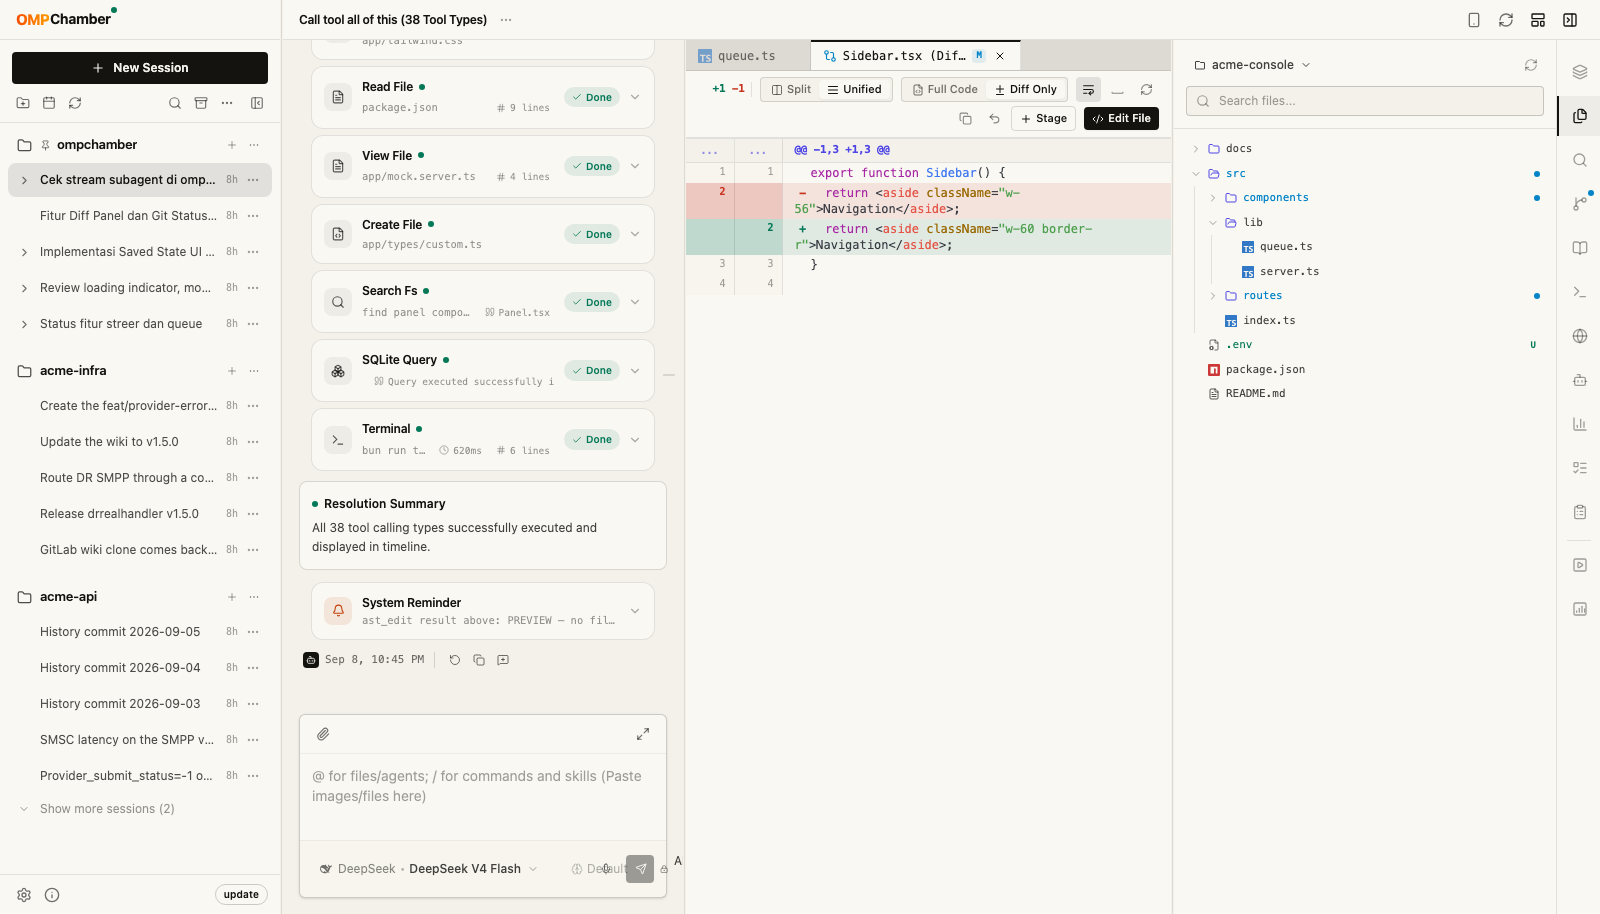Expand the View File tool card

pos(635,166)
